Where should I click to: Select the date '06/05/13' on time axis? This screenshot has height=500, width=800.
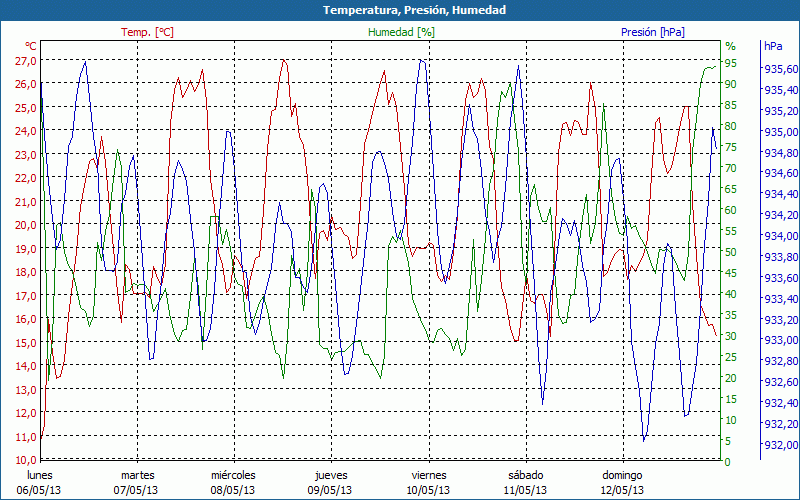click(39, 490)
